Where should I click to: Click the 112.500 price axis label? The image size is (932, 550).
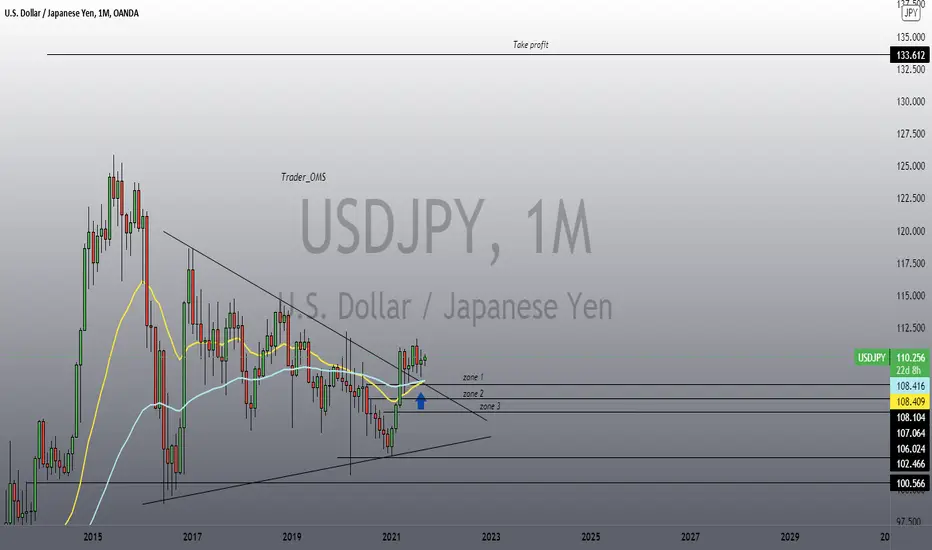911,328
